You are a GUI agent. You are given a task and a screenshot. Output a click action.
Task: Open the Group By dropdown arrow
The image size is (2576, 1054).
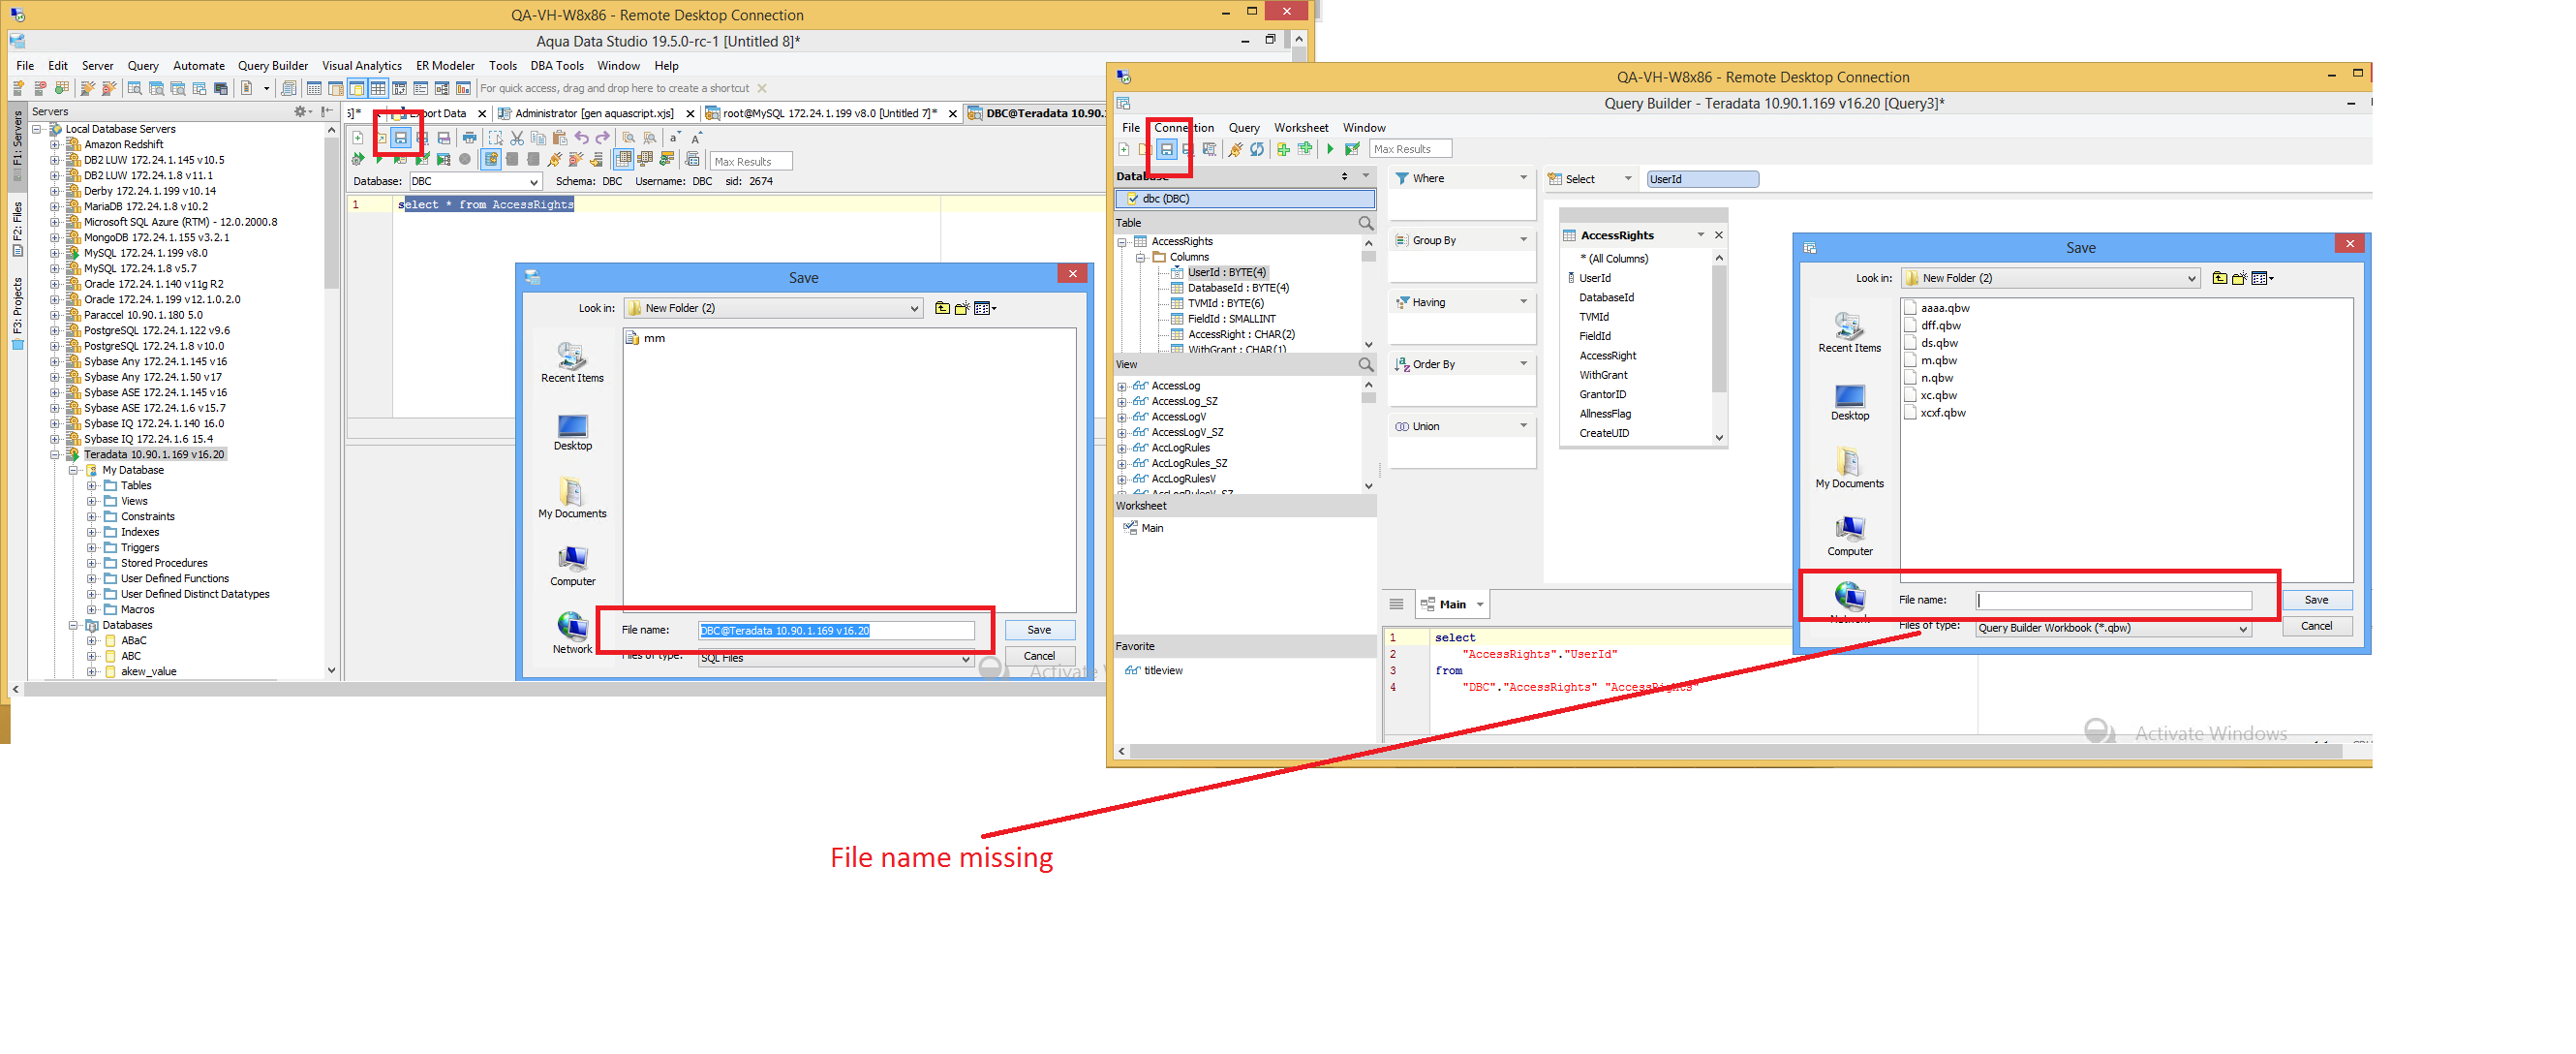pos(1523,240)
